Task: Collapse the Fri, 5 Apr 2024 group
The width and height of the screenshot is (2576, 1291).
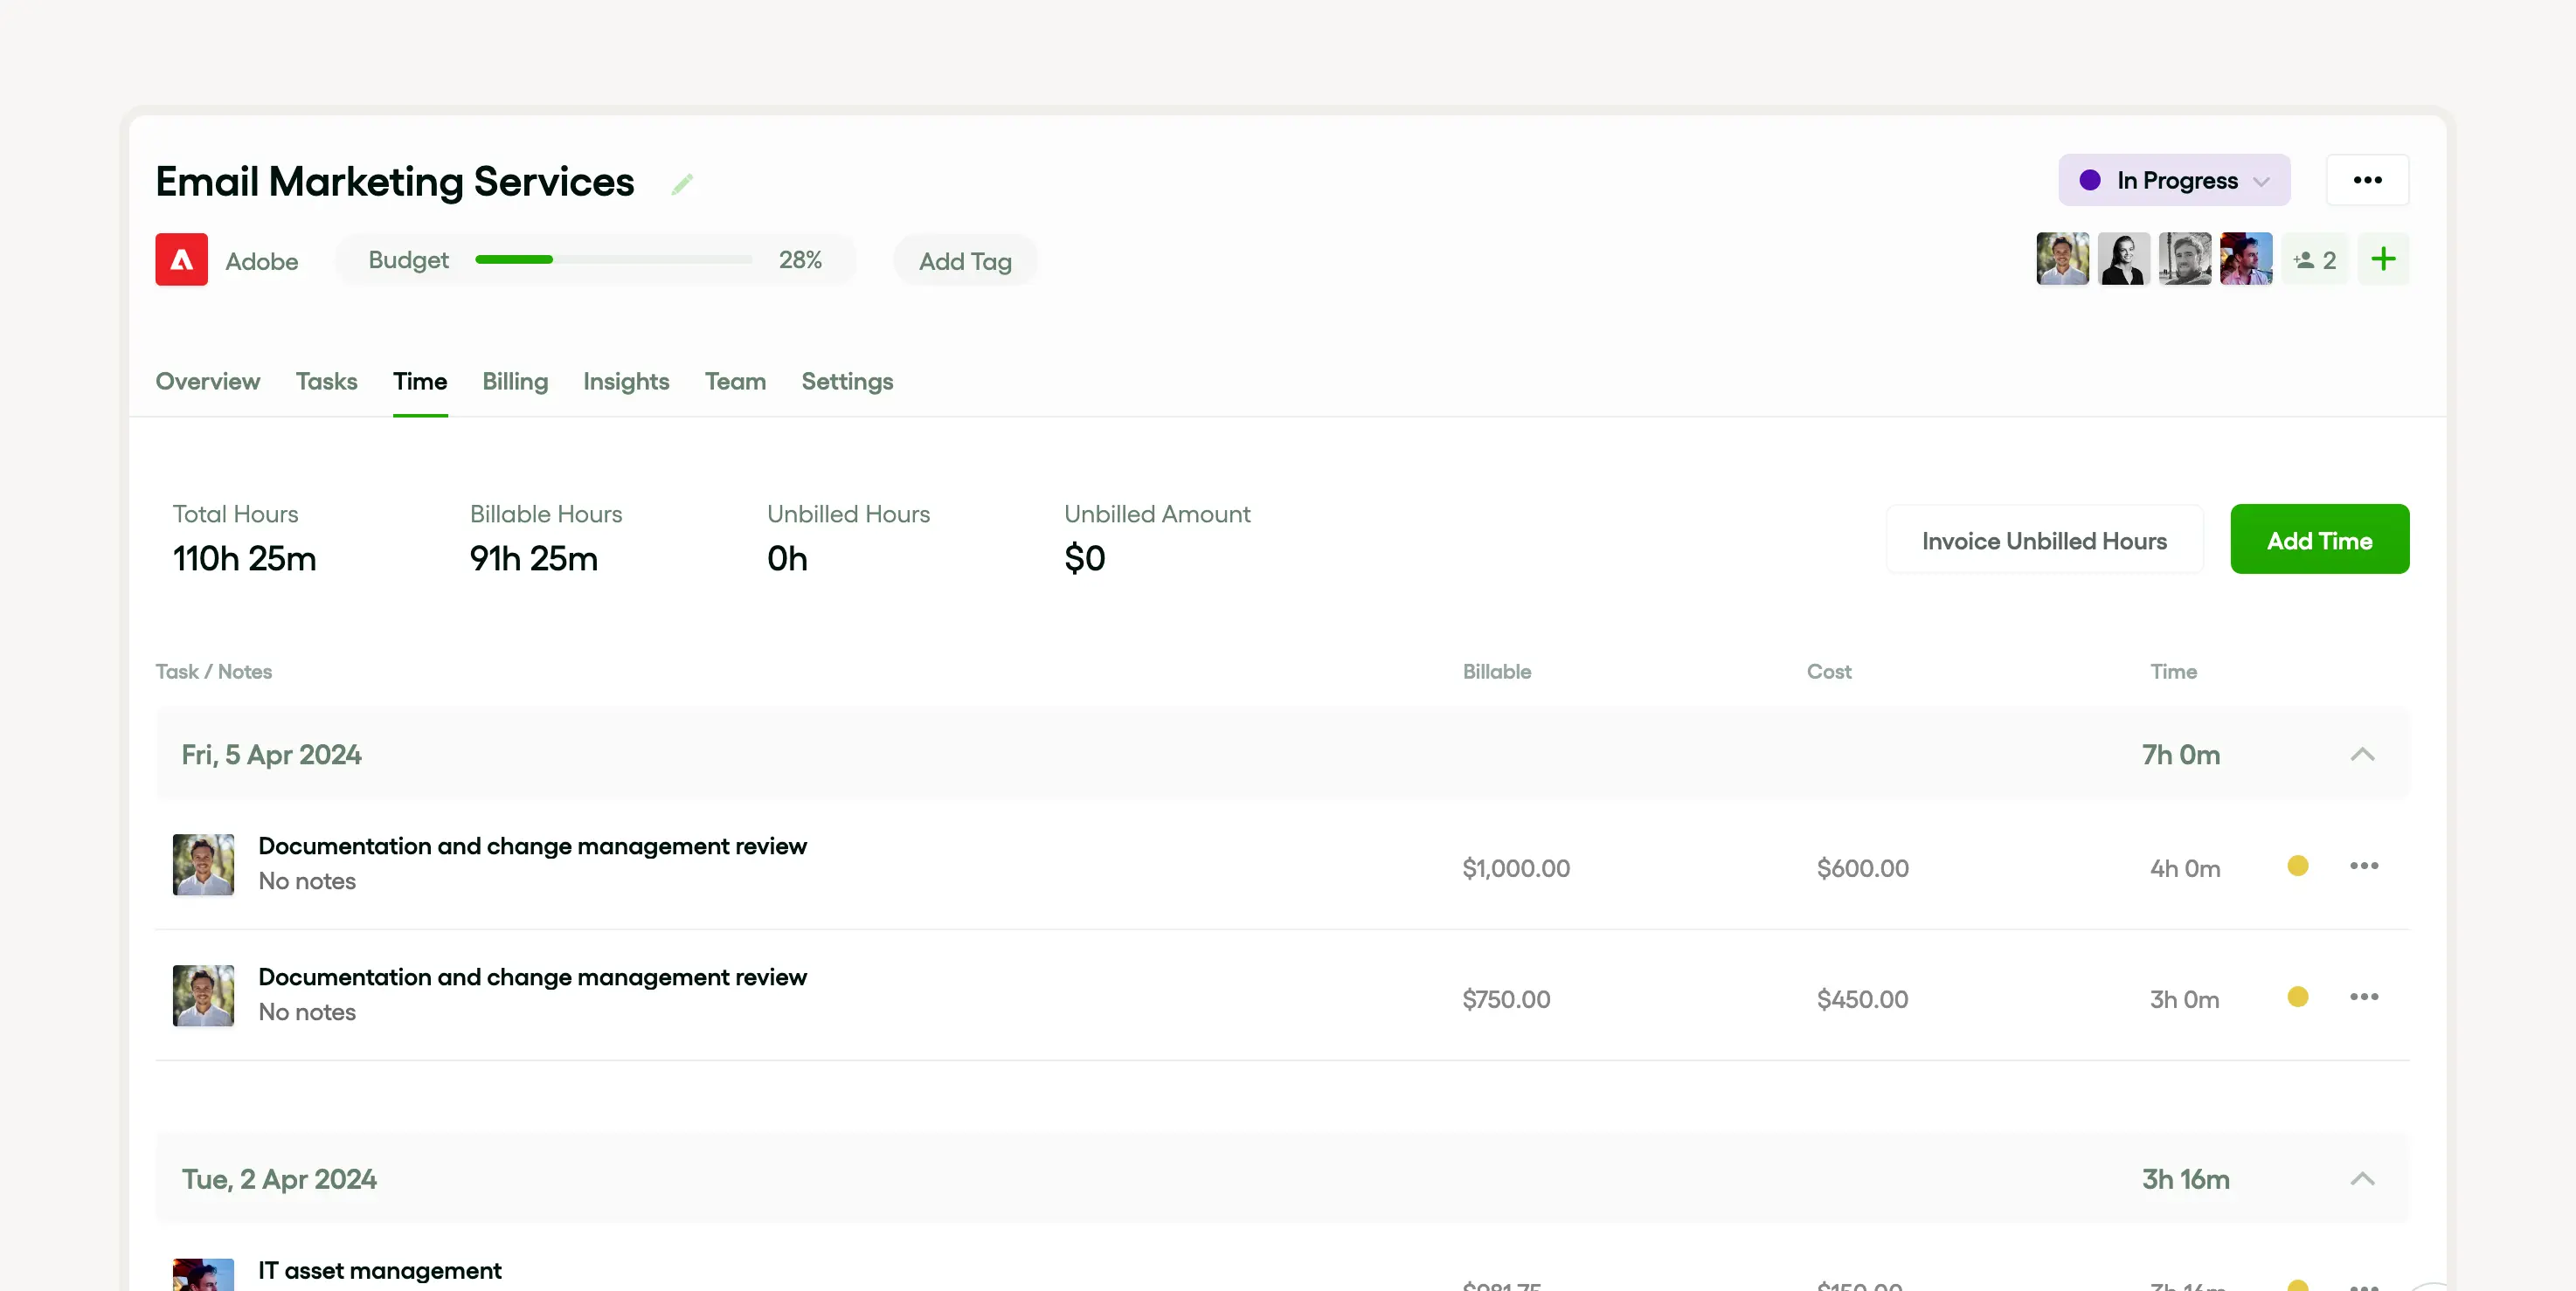Action: (2361, 755)
